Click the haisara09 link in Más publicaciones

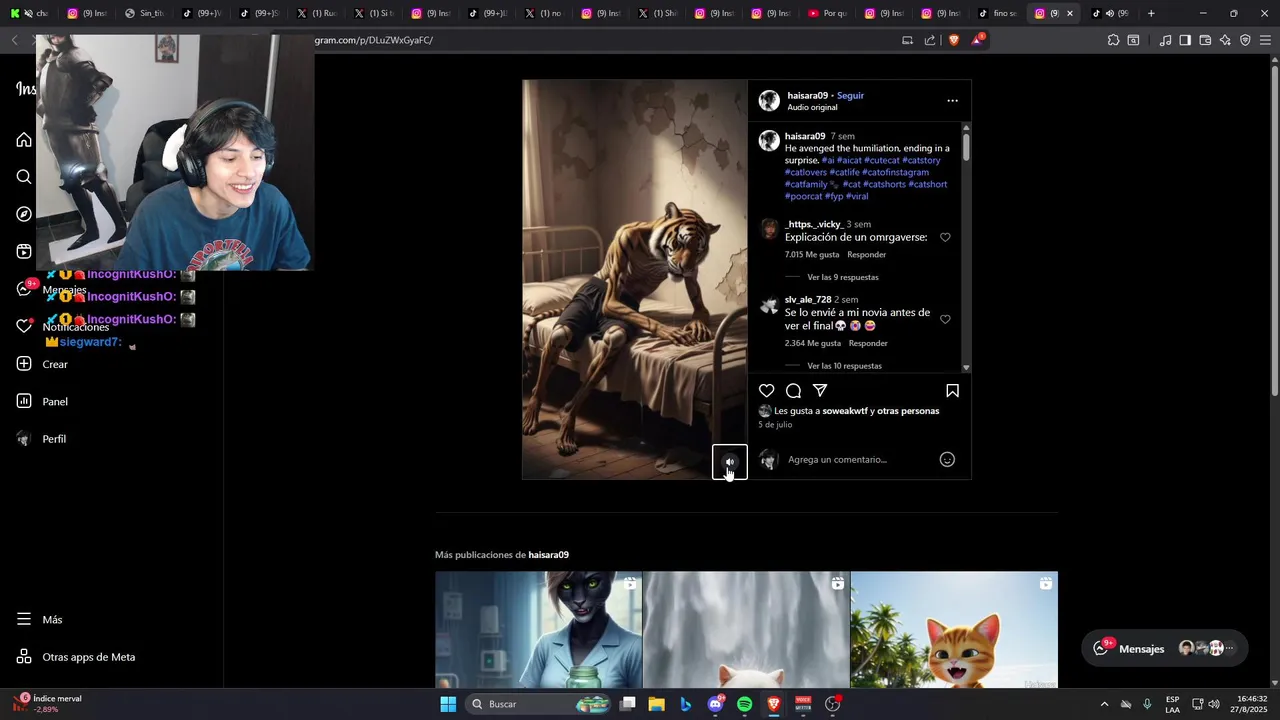[548, 555]
